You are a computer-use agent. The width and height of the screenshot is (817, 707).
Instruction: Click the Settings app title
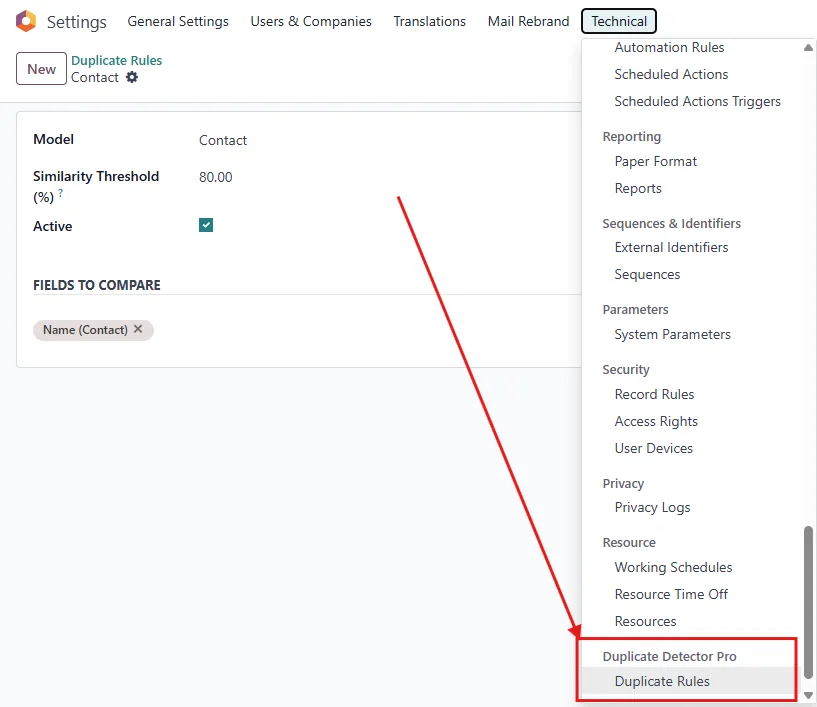point(77,22)
